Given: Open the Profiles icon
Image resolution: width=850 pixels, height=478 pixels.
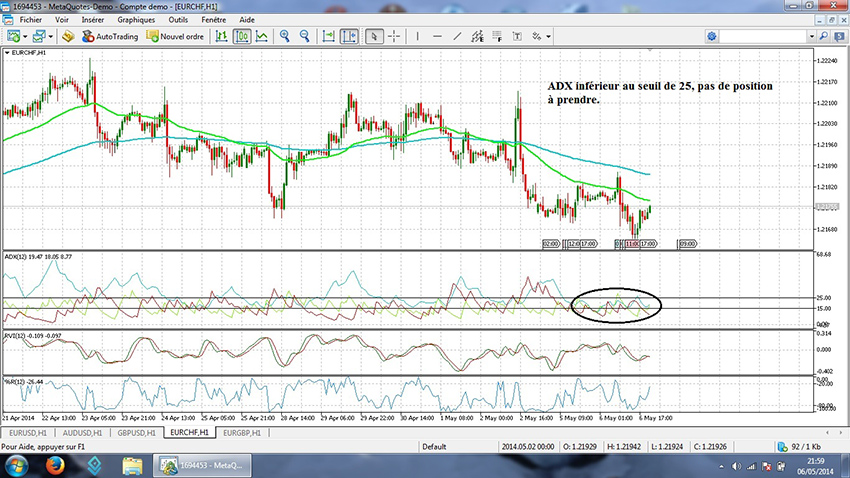Looking at the screenshot, I should [38, 36].
